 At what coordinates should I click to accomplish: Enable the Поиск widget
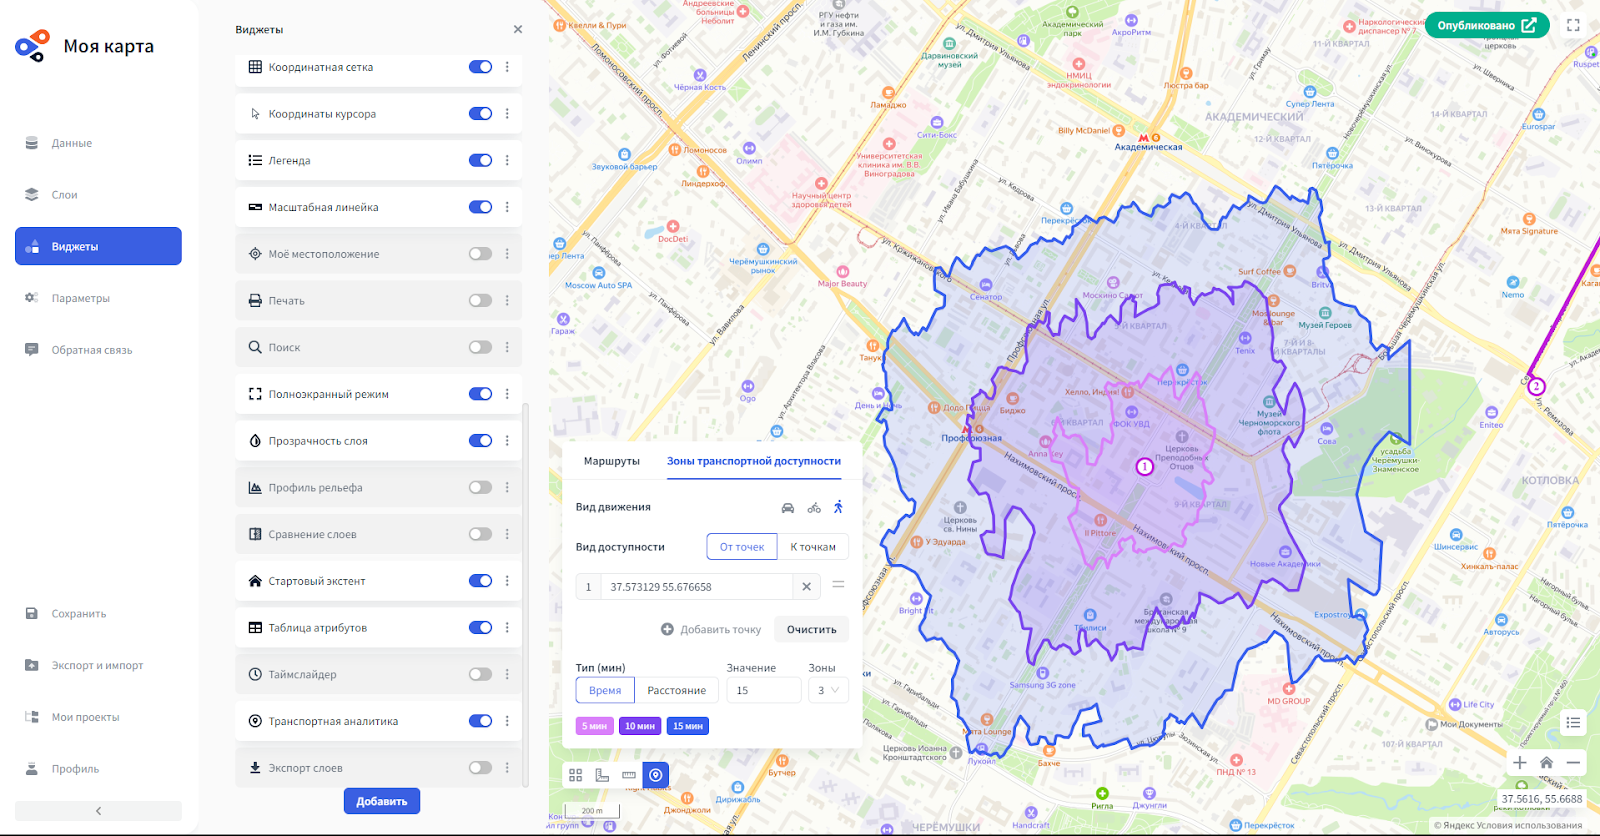[x=480, y=347]
